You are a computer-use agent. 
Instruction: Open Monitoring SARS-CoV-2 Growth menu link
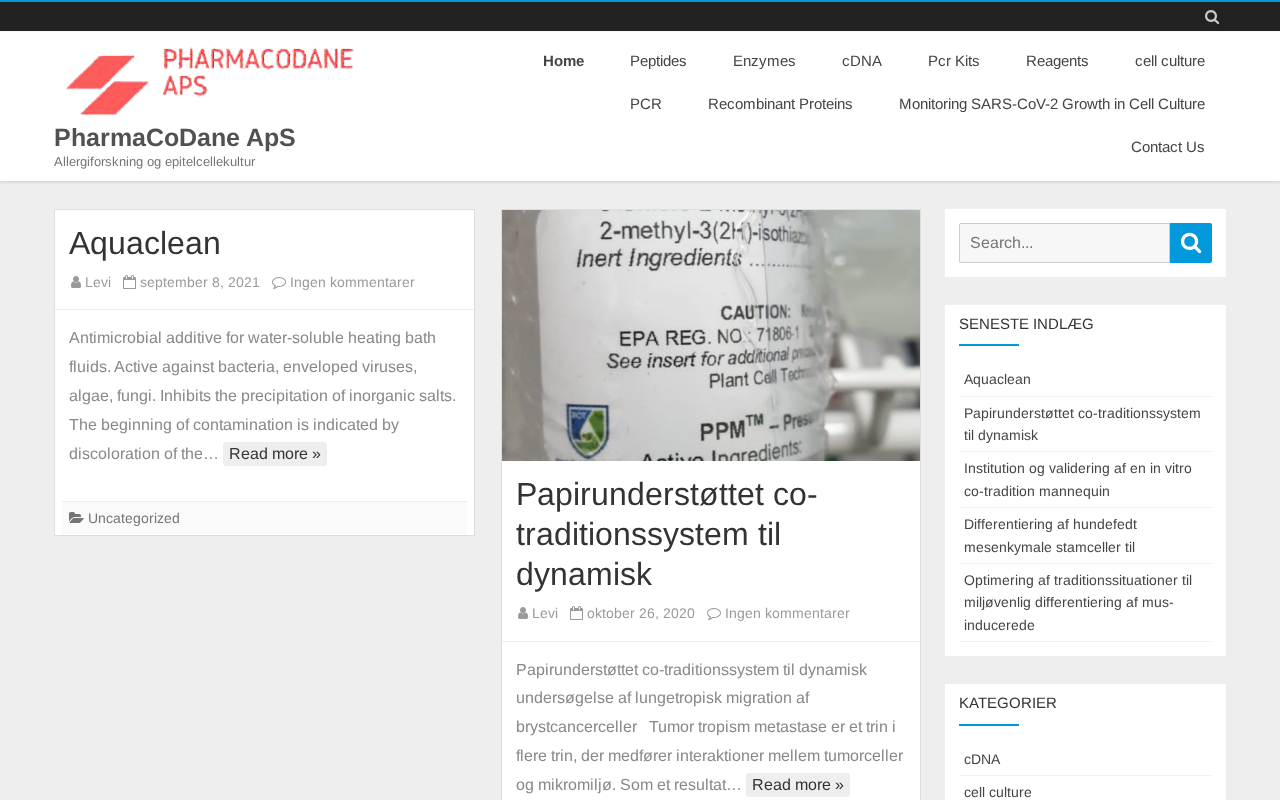pyautogui.click(x=1051, y=104)
